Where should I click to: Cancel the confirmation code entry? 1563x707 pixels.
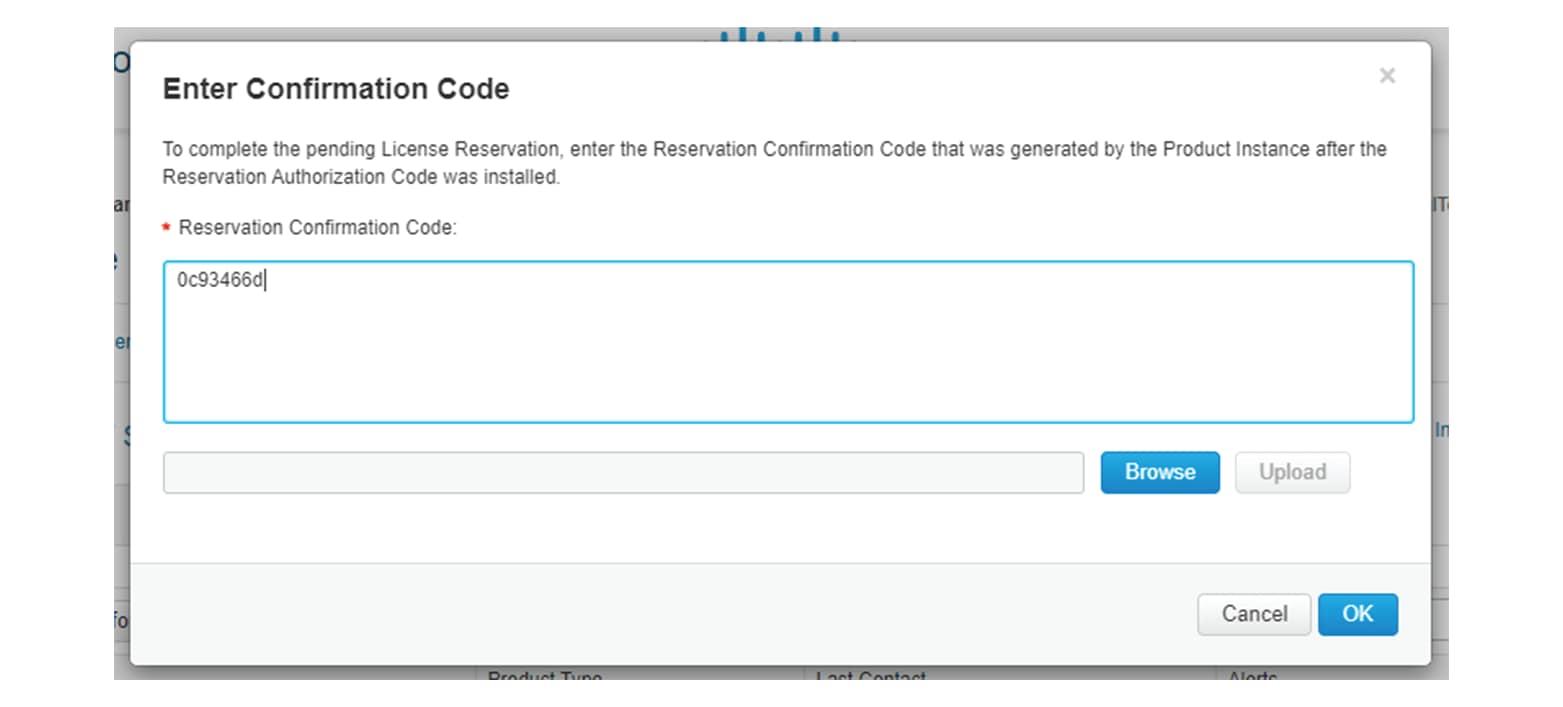(1254, 614)
